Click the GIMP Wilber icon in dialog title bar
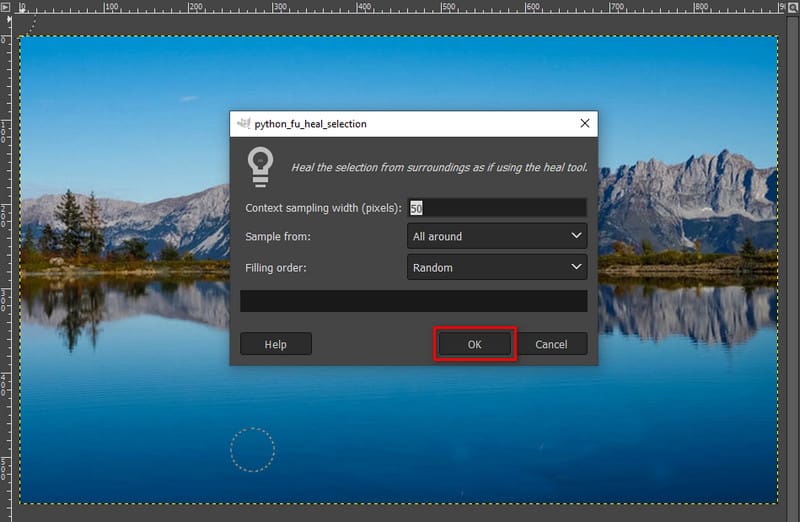This screenshot has width=800, height=522. coord(244,124)
